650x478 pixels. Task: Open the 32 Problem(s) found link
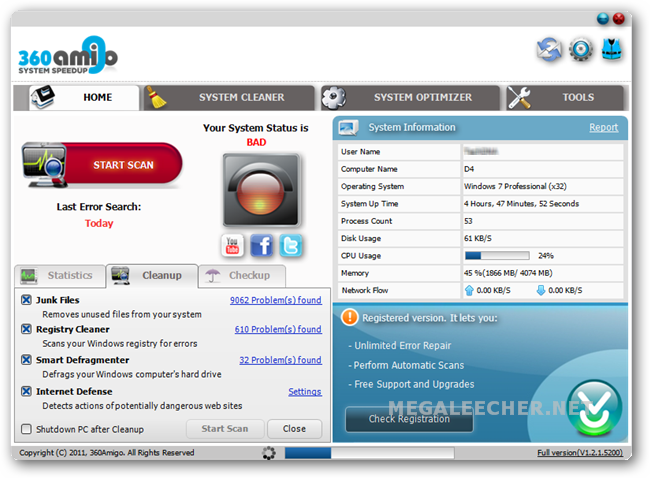[280, 359]
